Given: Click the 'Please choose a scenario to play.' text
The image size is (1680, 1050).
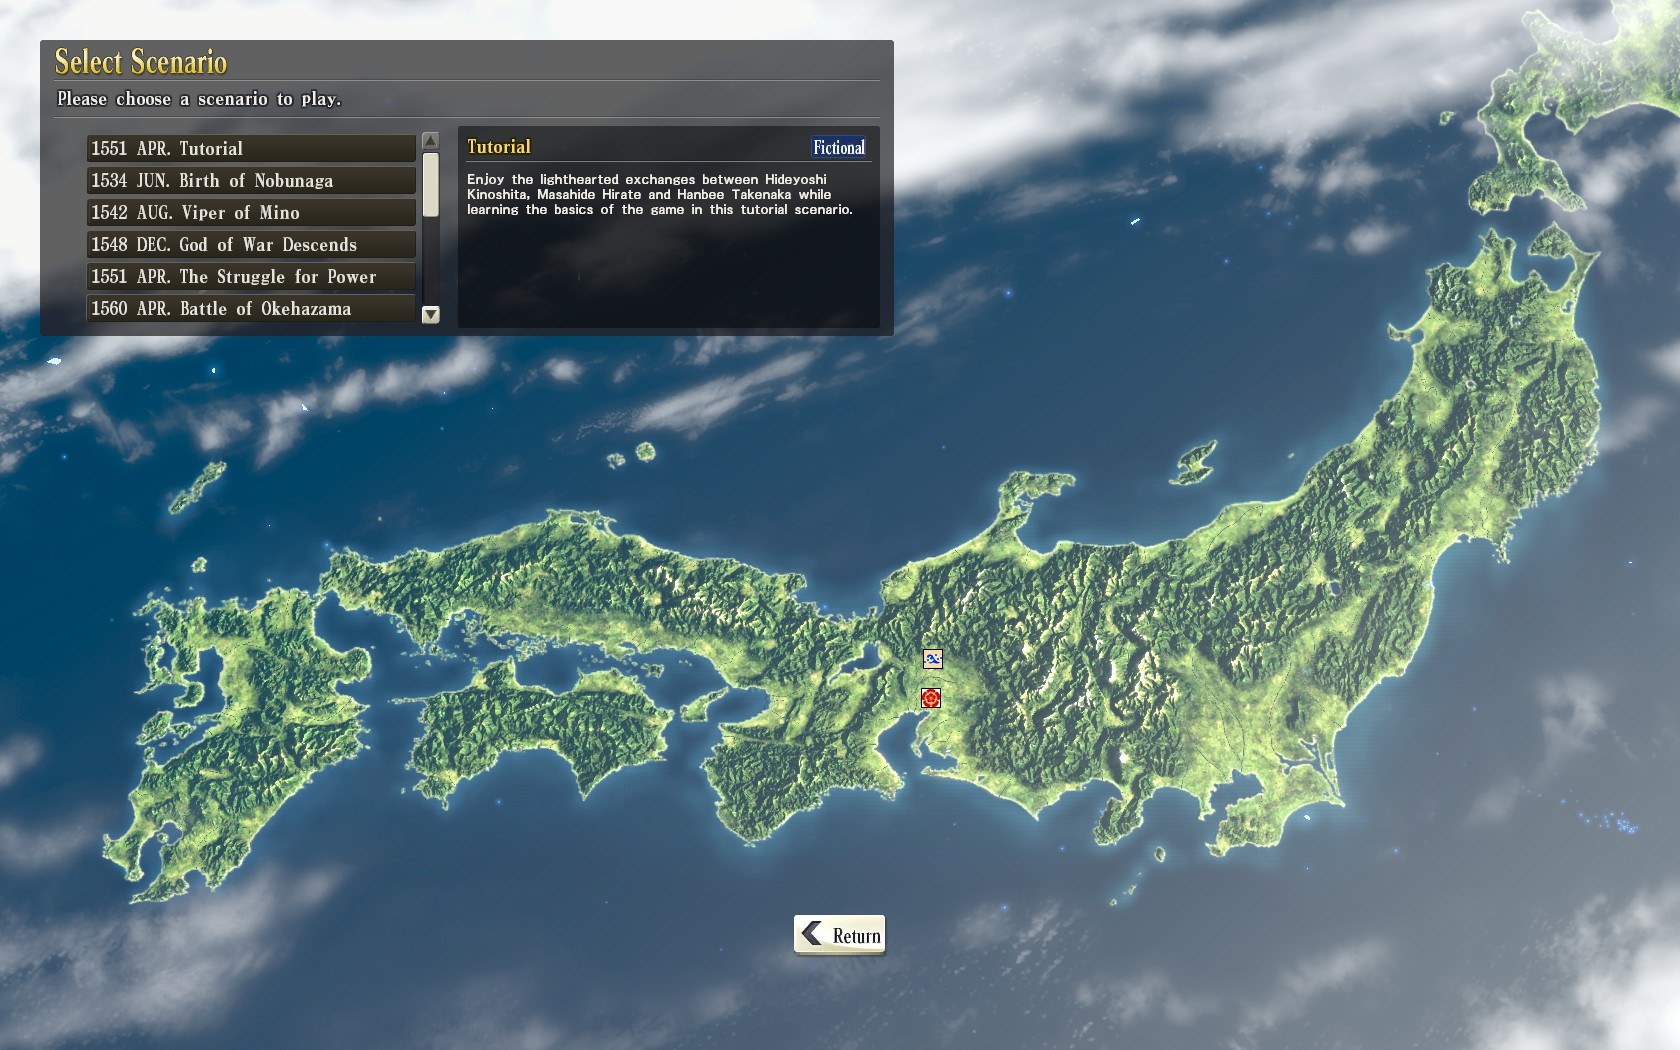Looking at the screenshot, I should [x=199, y=99].
